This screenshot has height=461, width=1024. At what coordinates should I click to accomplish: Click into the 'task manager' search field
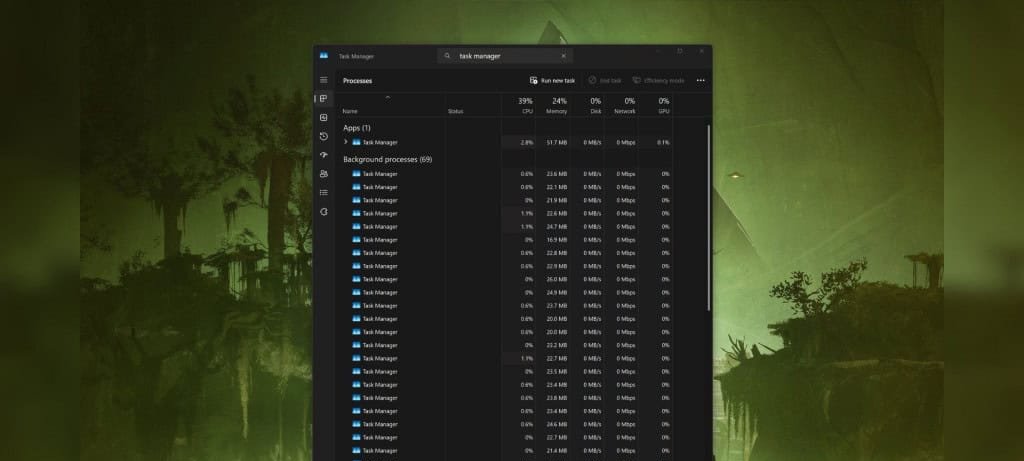506,56
